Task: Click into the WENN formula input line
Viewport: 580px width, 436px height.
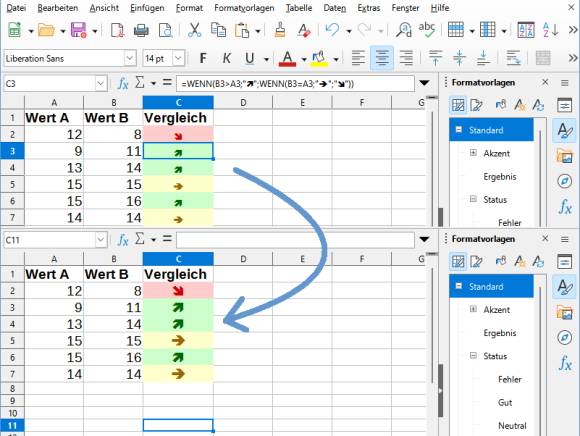Action: (x=295, y=84)
